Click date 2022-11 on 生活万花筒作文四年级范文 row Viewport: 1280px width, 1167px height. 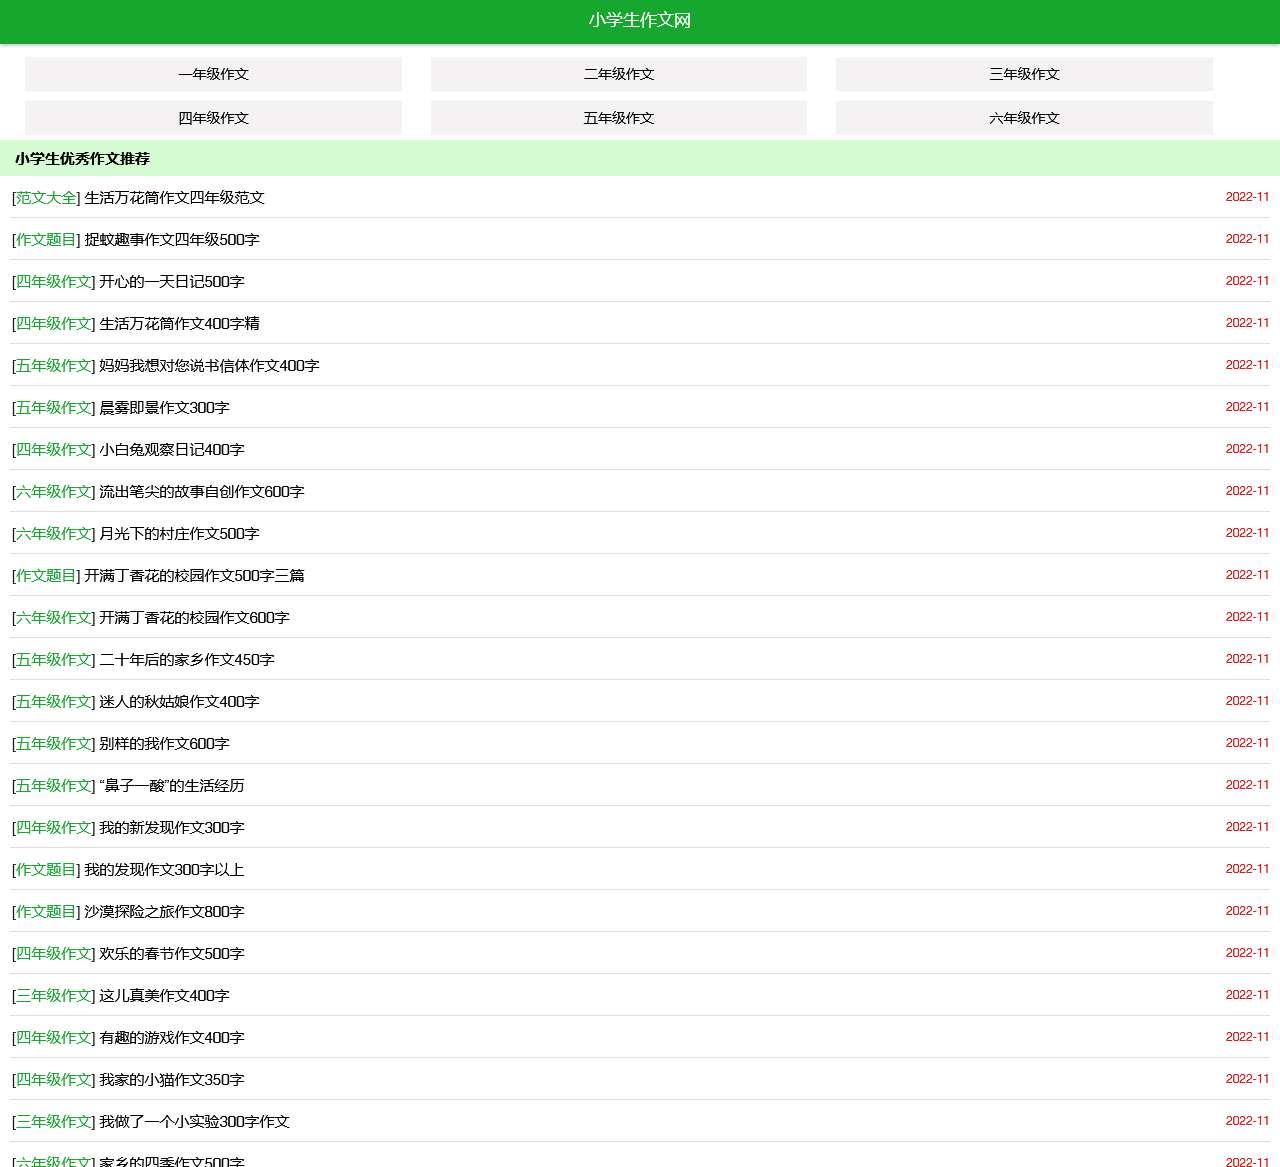[1247, 197]
